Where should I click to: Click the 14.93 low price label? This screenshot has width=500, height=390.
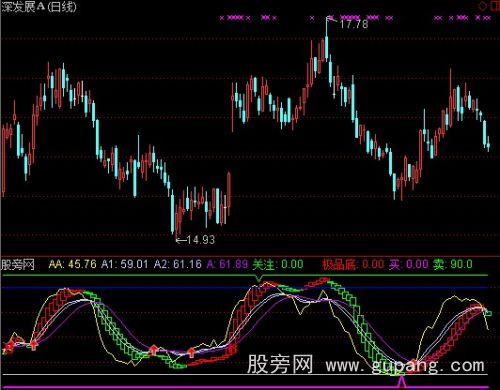click(201, 240)
